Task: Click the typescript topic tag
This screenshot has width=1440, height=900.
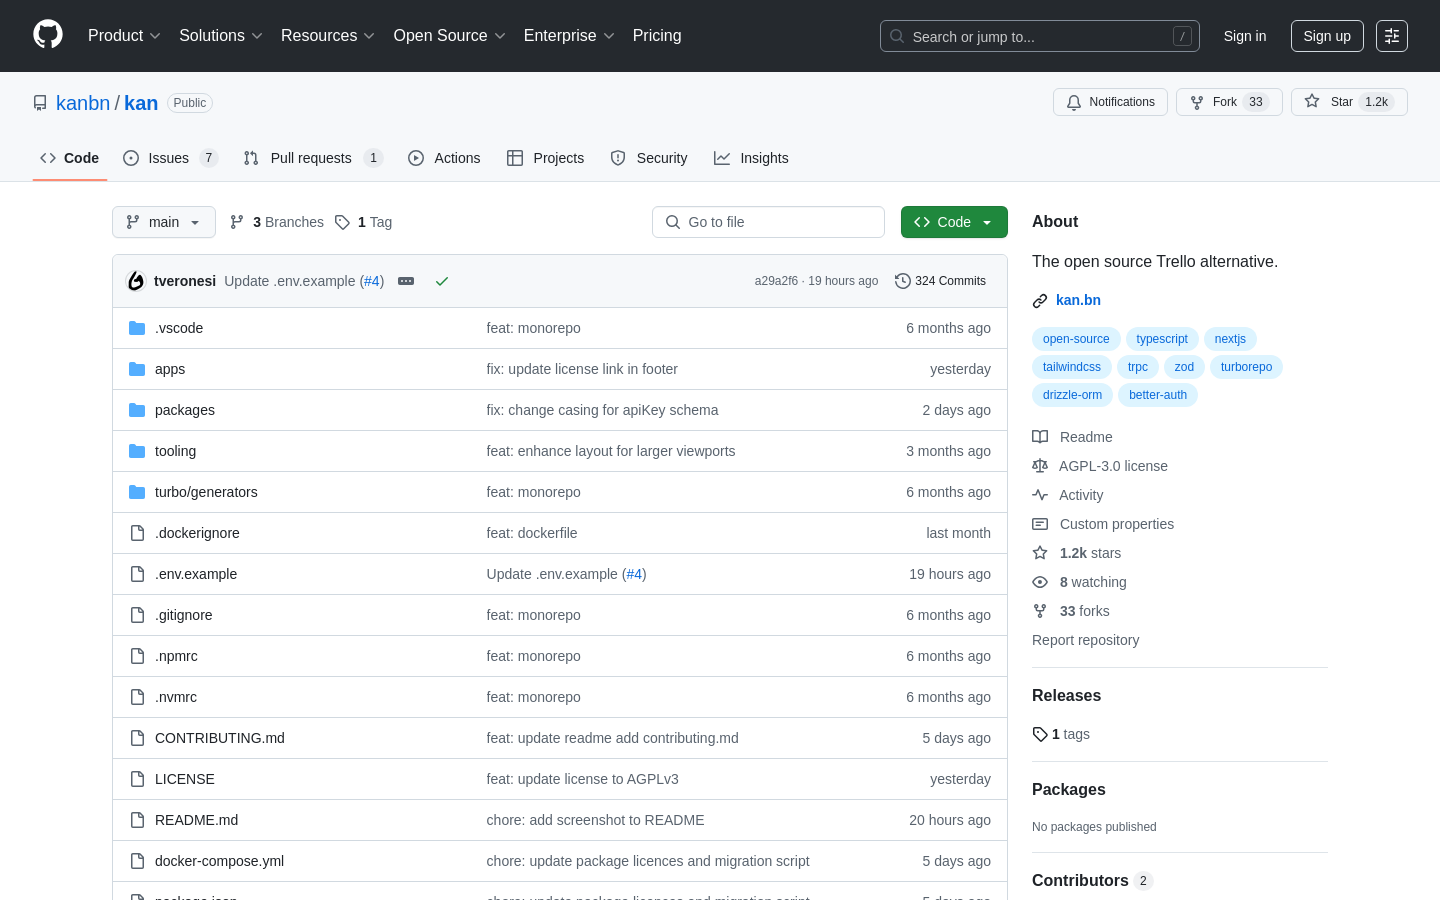Action: tap(1162, 339)
